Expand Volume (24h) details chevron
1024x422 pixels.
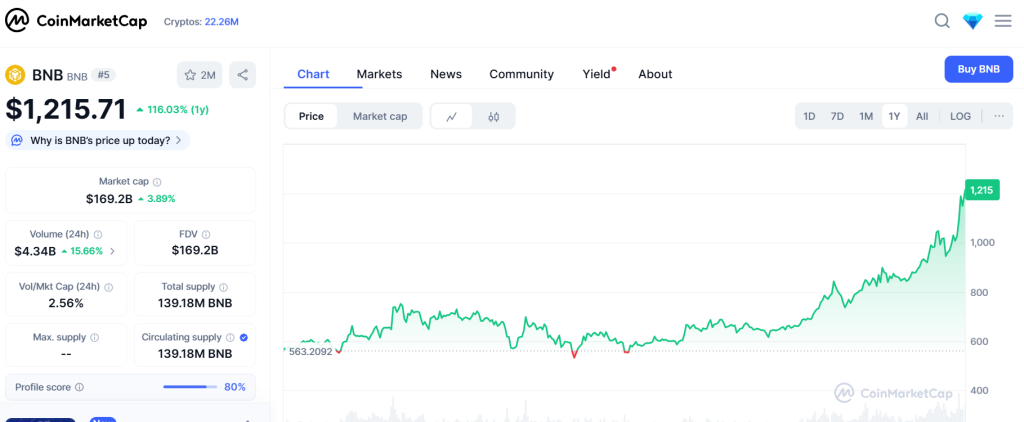pos(112,251)
